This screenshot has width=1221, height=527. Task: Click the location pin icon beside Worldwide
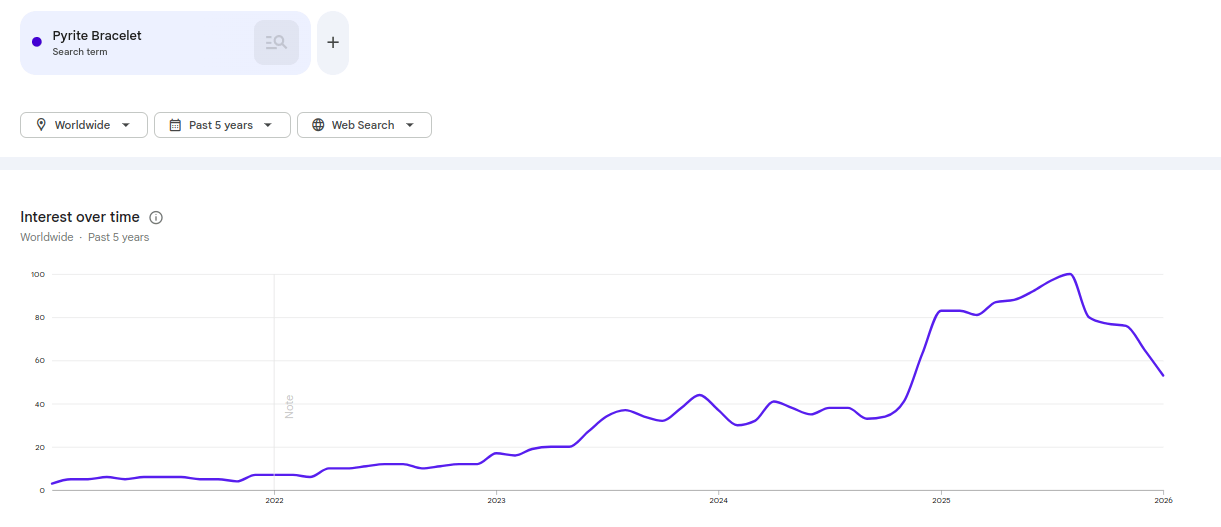(x=41, y=125)
